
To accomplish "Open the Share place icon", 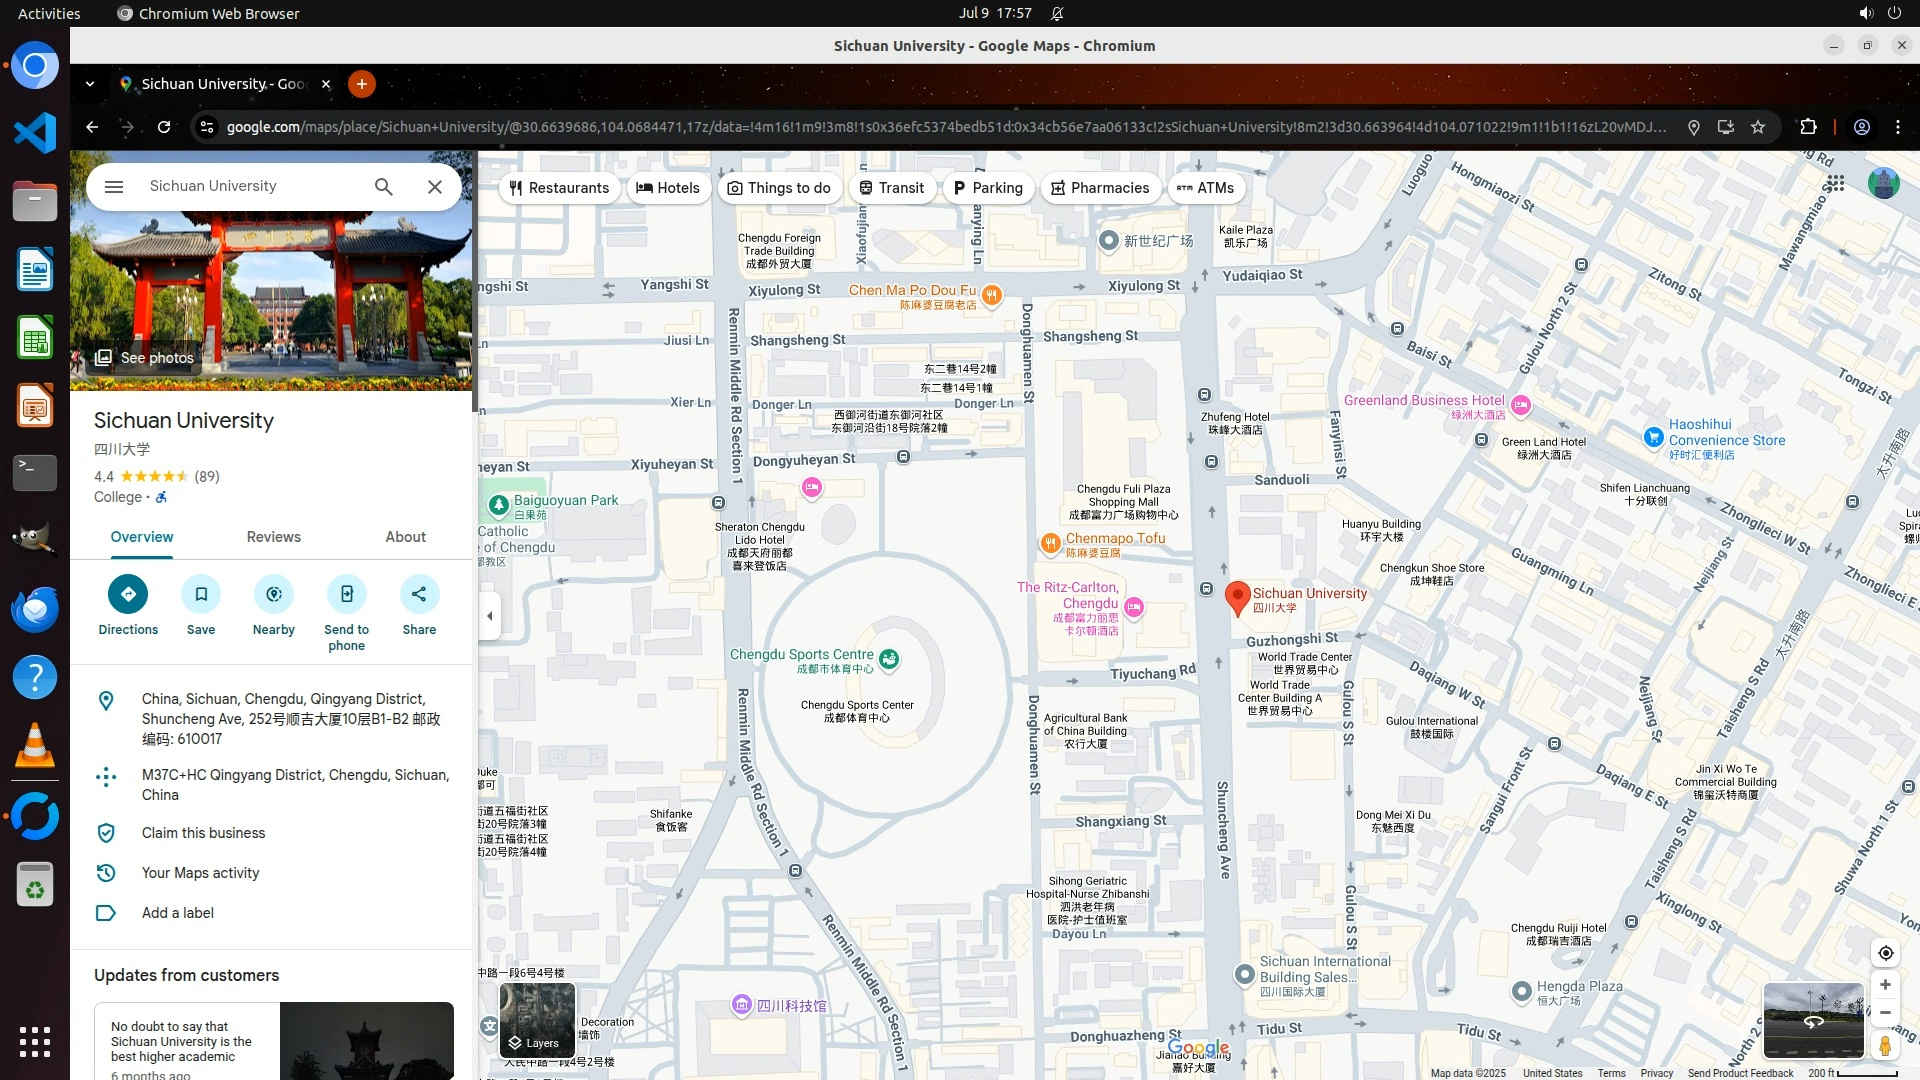I will coord(419,594).
